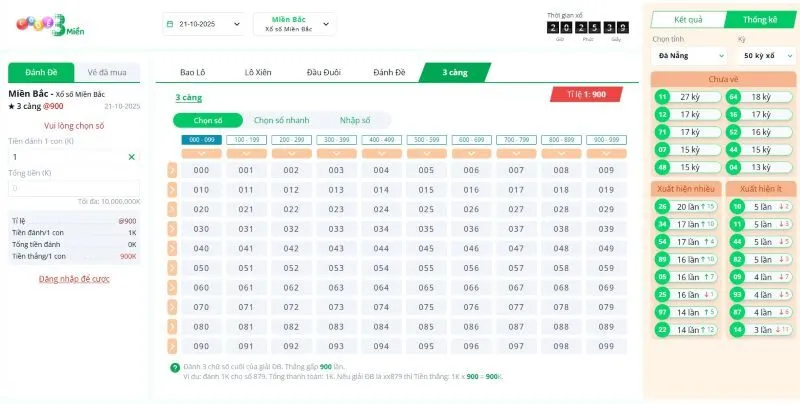The width and height of the screenshot is (800, 404).
Task: Toggle number 032 in the grid
Action: 291,229
